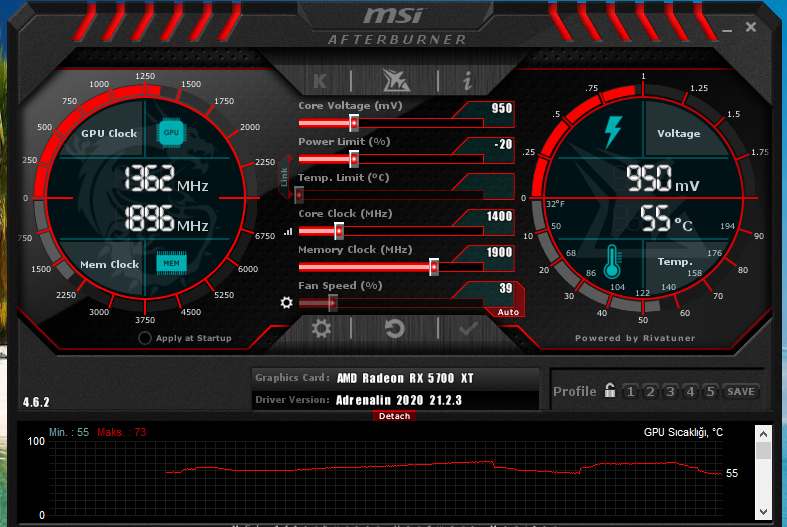Viewport: 787px width, 527px height.
Task: Adjust the Temp. Limit slider handle
Action: 299,195
